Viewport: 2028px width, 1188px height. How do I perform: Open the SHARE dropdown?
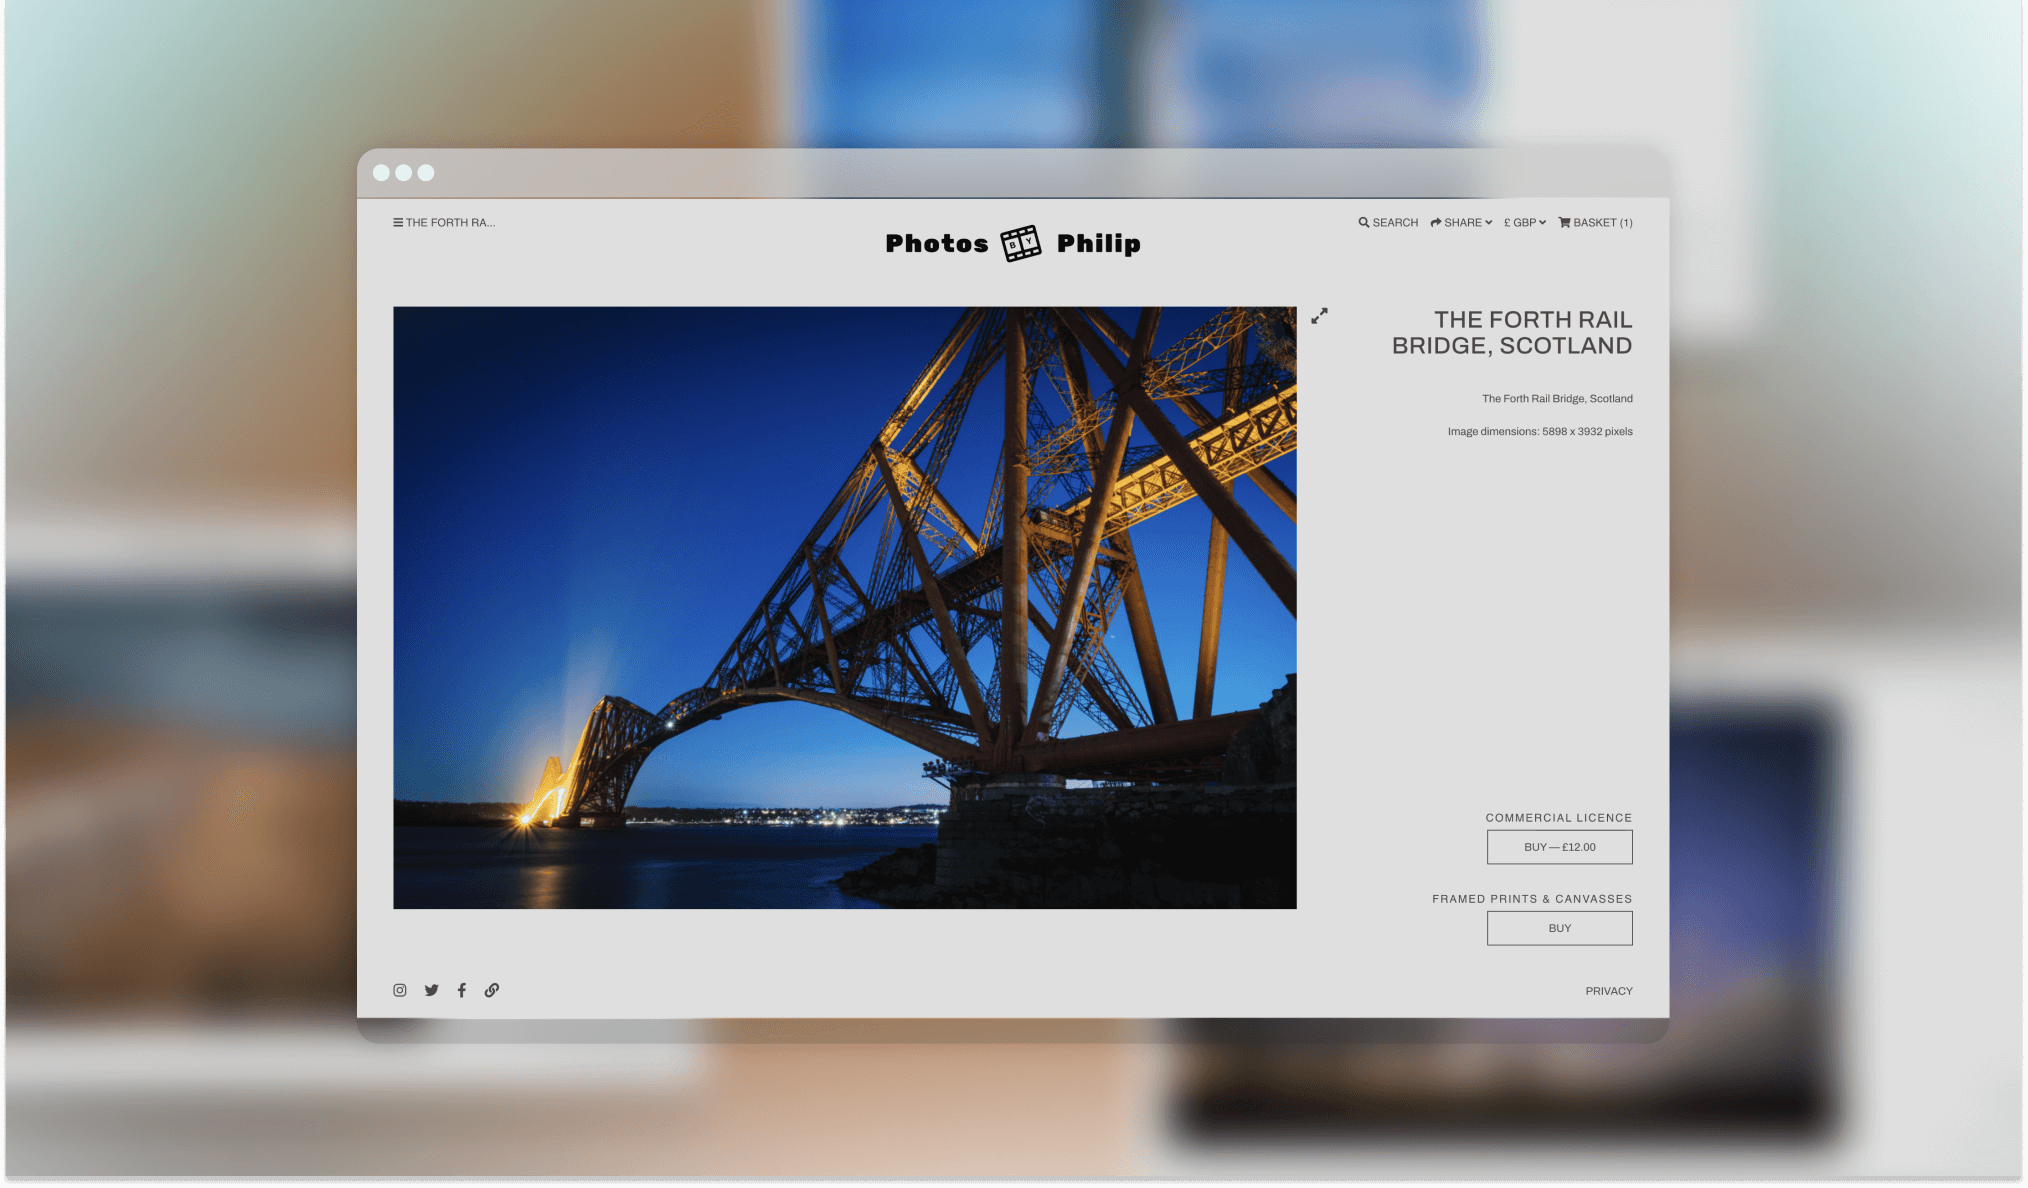[1460, 222]
